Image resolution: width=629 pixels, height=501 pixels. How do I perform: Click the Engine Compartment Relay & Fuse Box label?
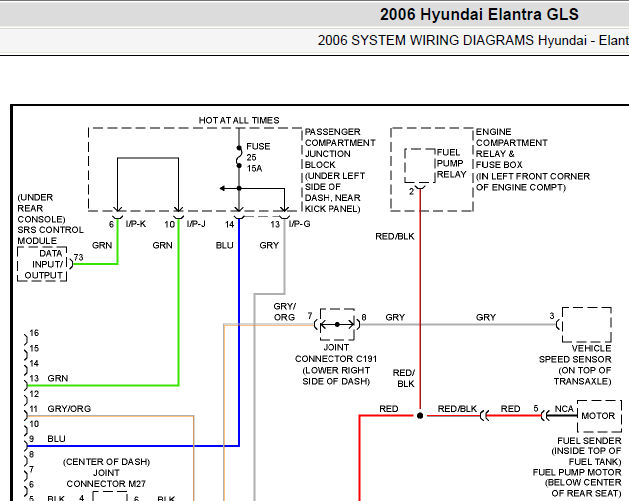pyautogui.click(x=533, y=159)
